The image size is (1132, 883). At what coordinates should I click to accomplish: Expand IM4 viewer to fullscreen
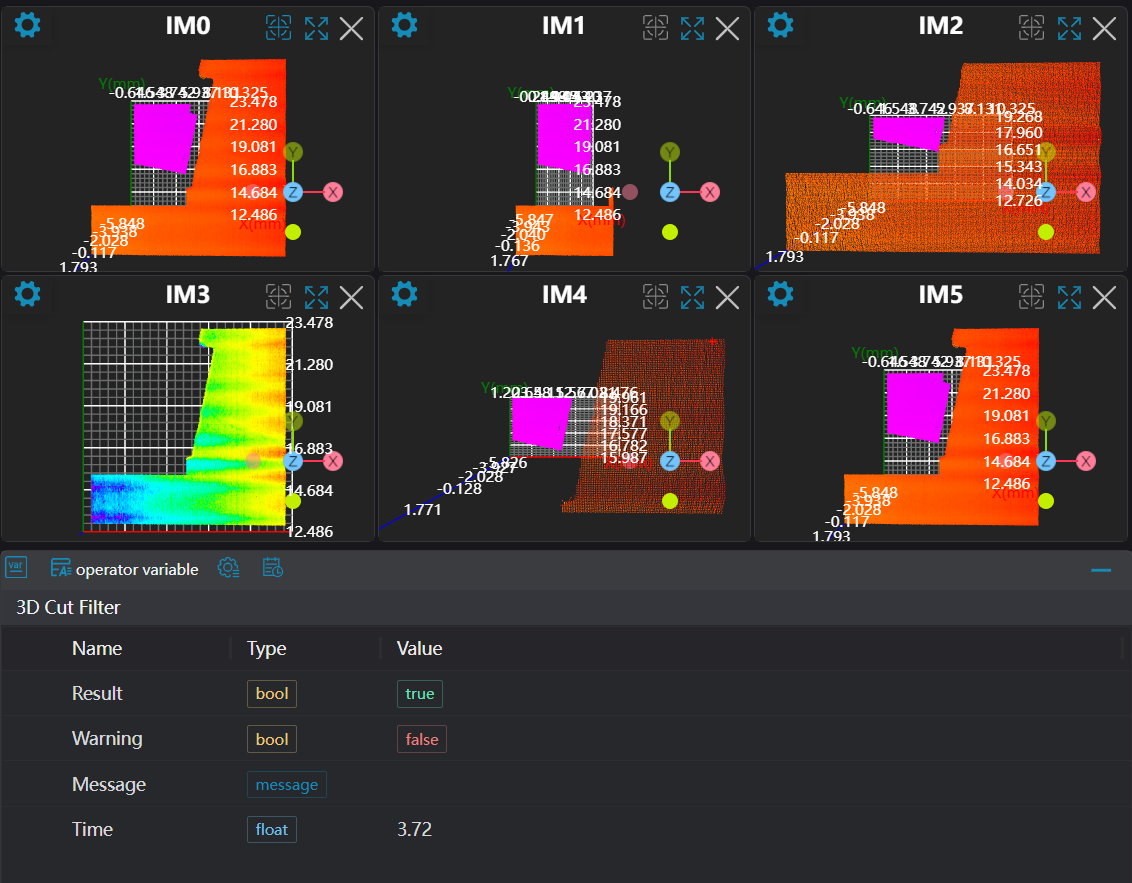pos(692,297)
